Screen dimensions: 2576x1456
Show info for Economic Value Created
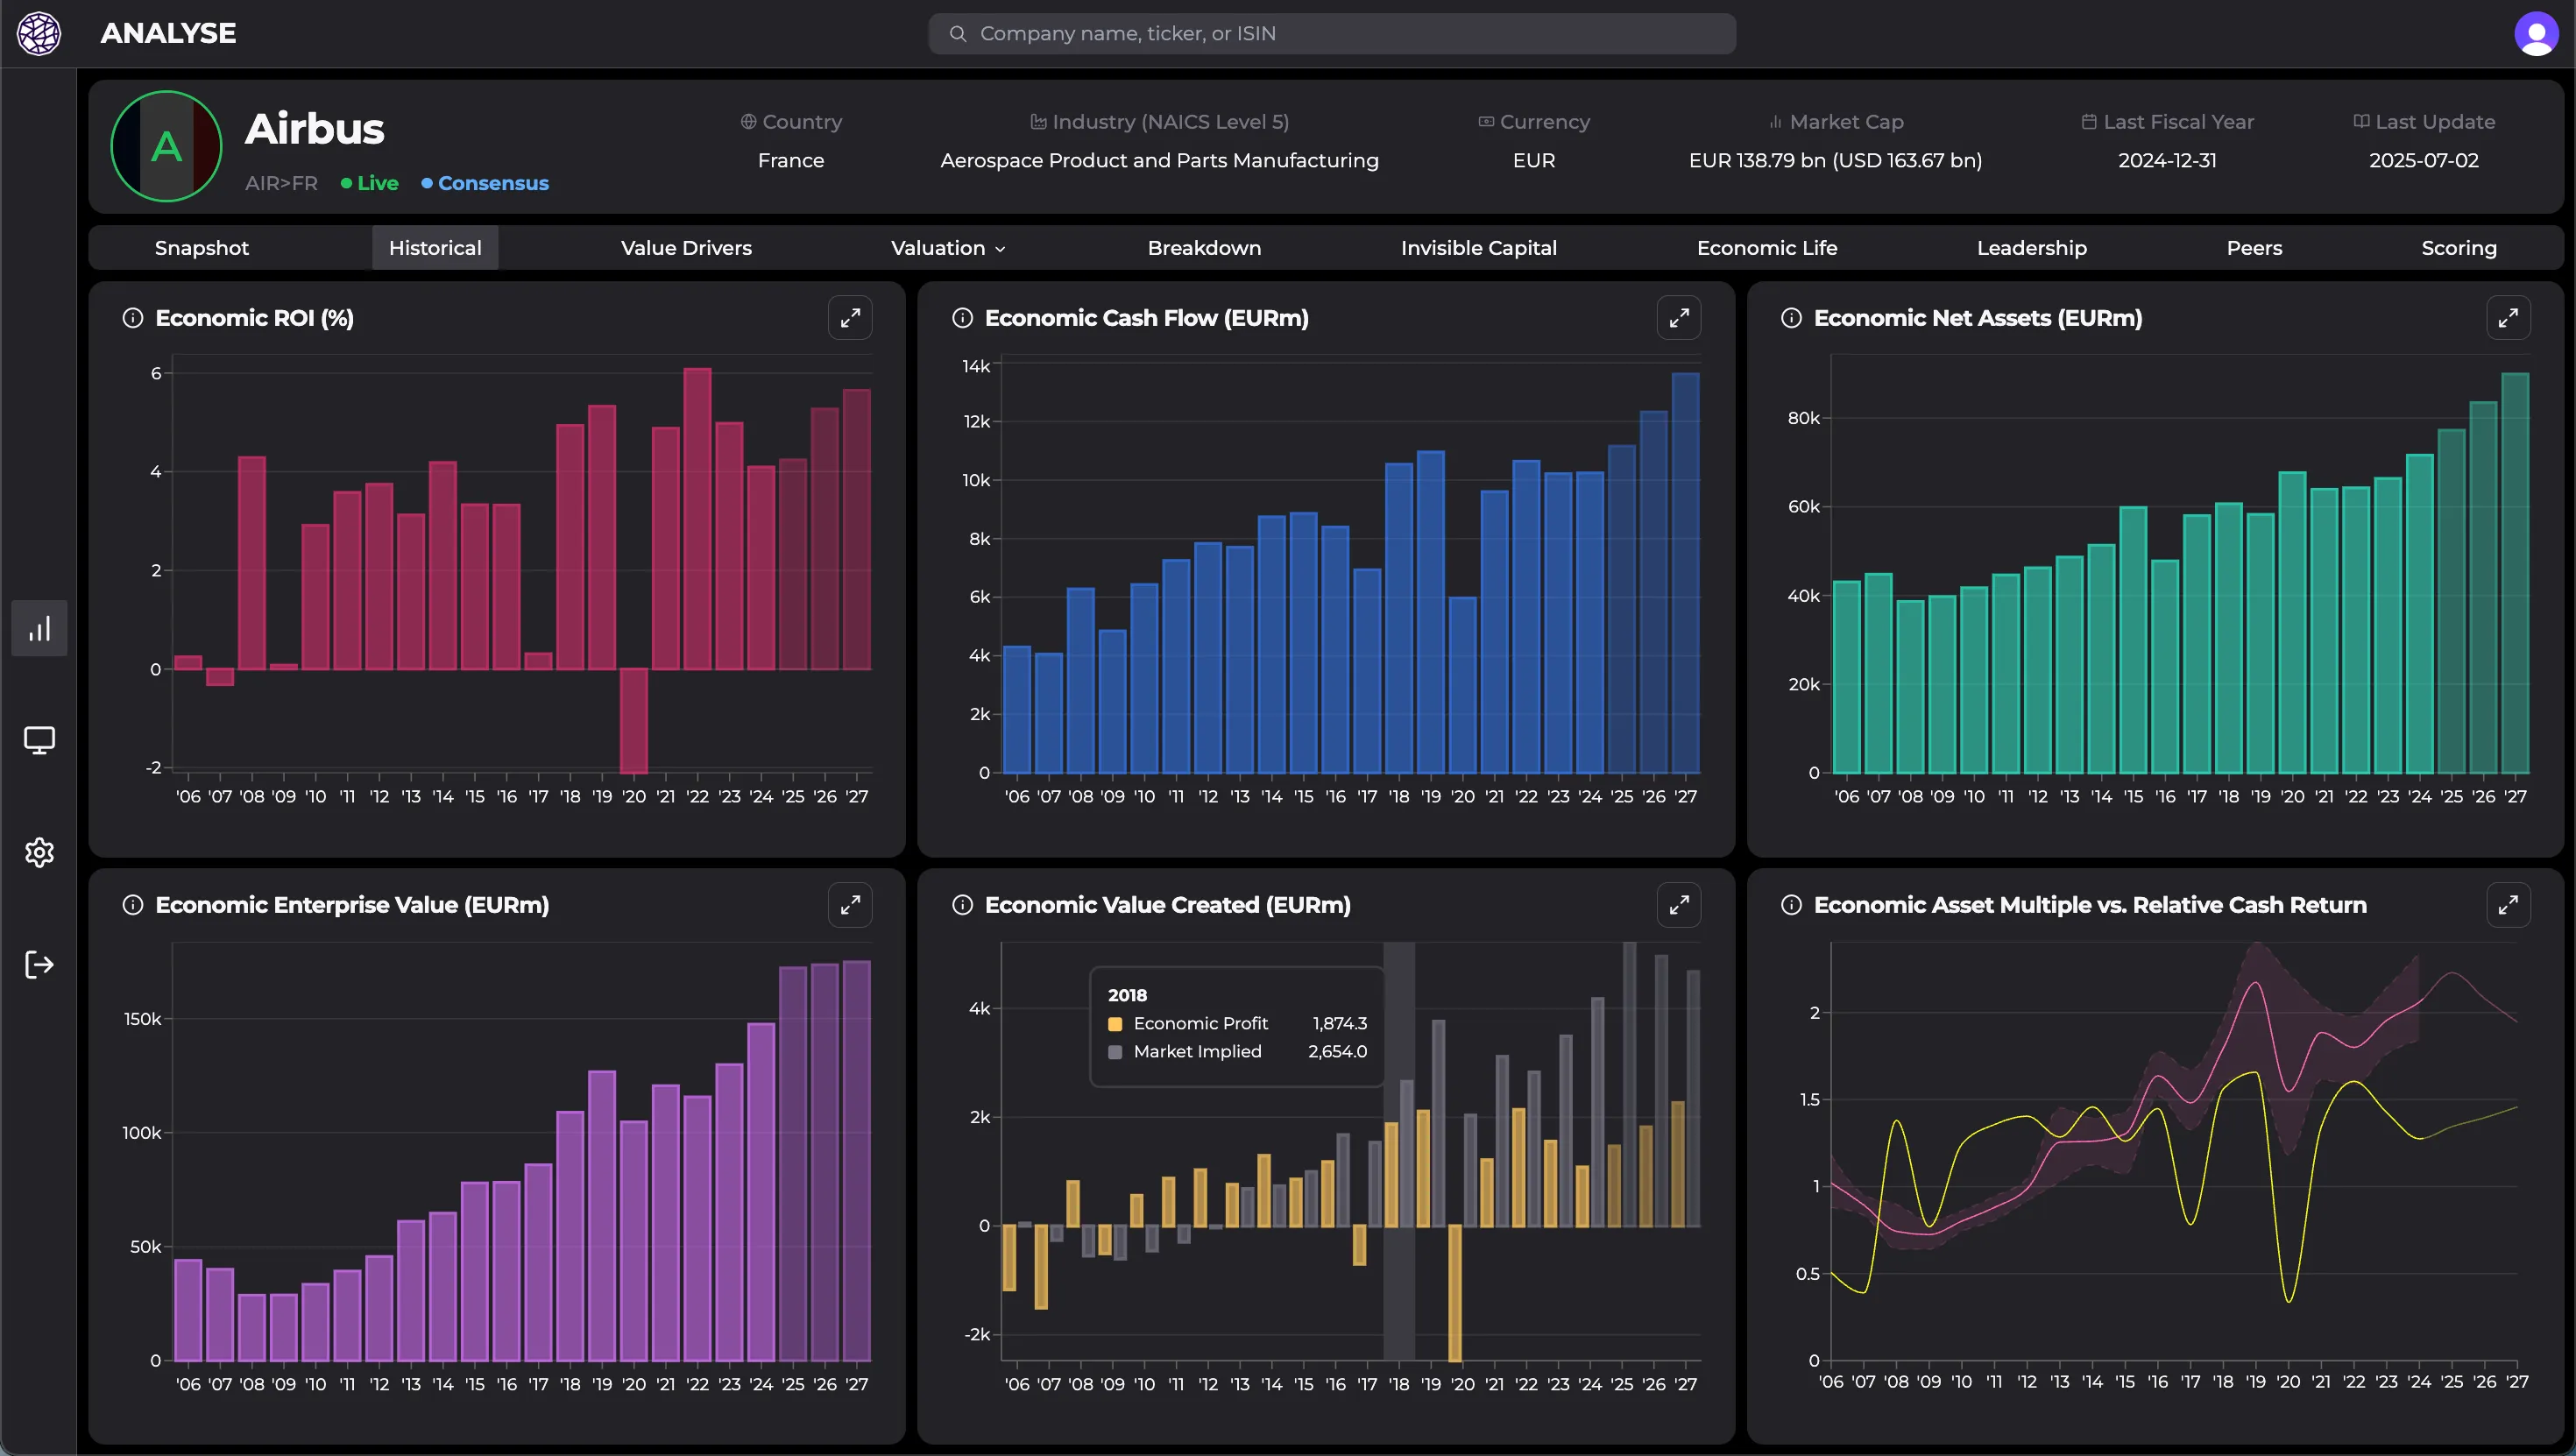click(x=962, y=905)
